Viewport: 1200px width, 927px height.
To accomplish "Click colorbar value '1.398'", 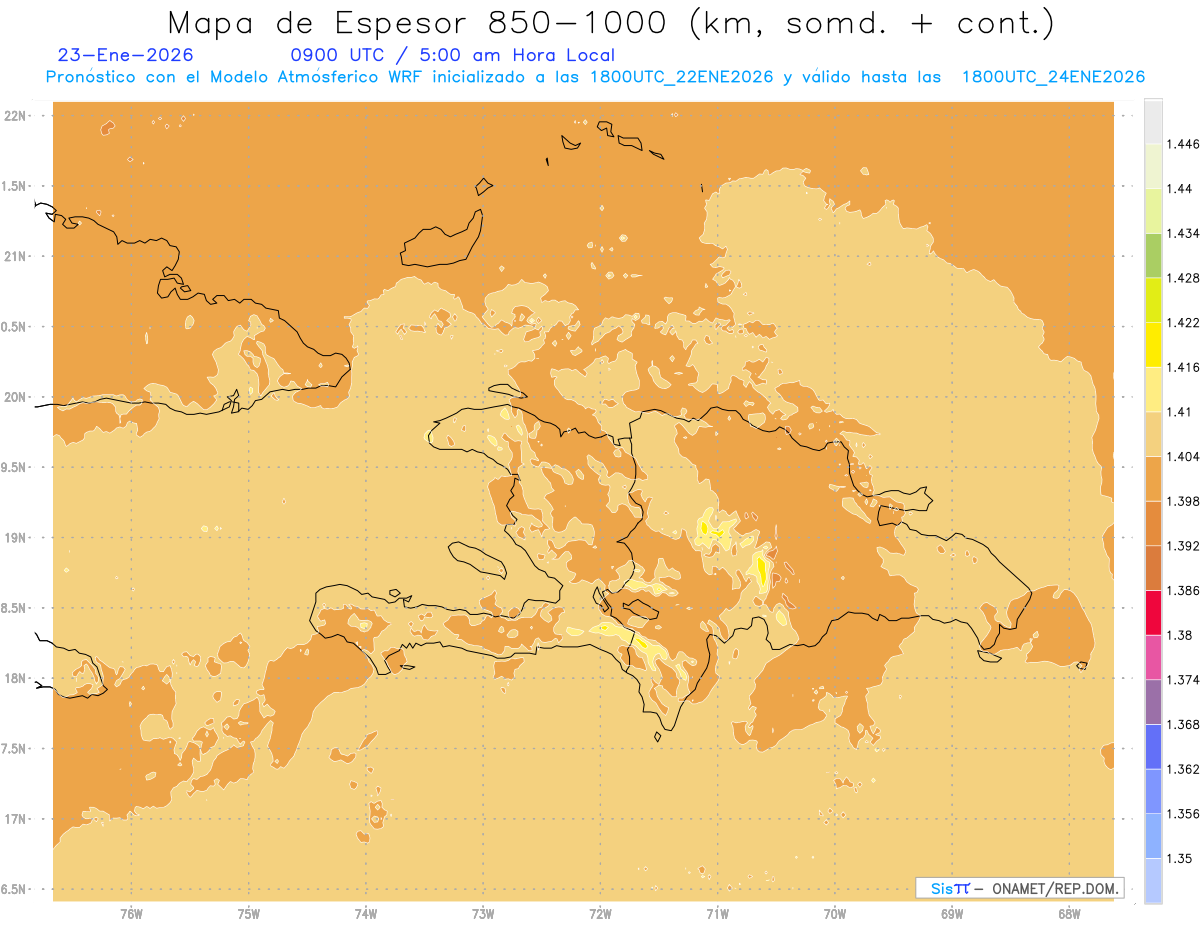I will (1184, 501).
